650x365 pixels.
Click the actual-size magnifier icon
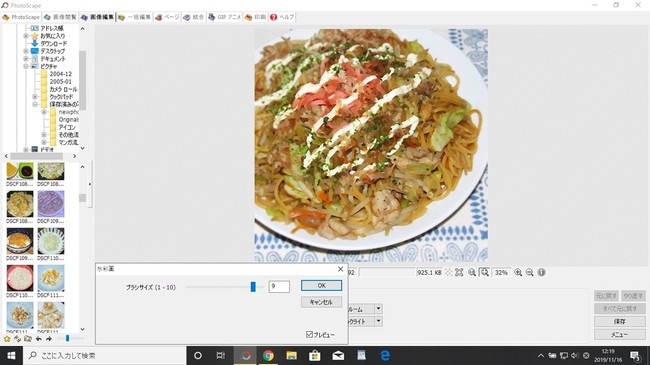(472, 273)
